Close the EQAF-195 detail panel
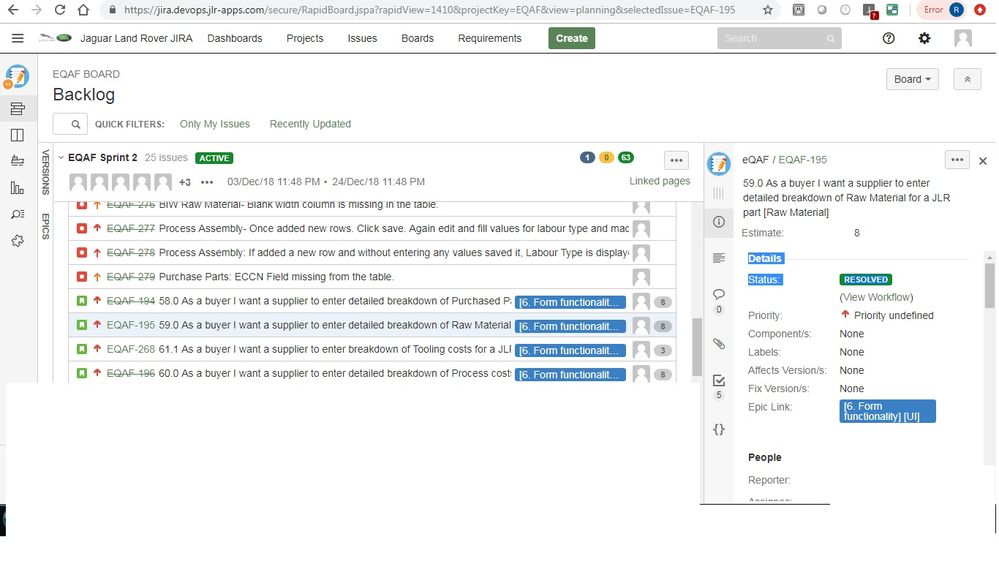Screen dimensions: 999x562 (982, 161)
